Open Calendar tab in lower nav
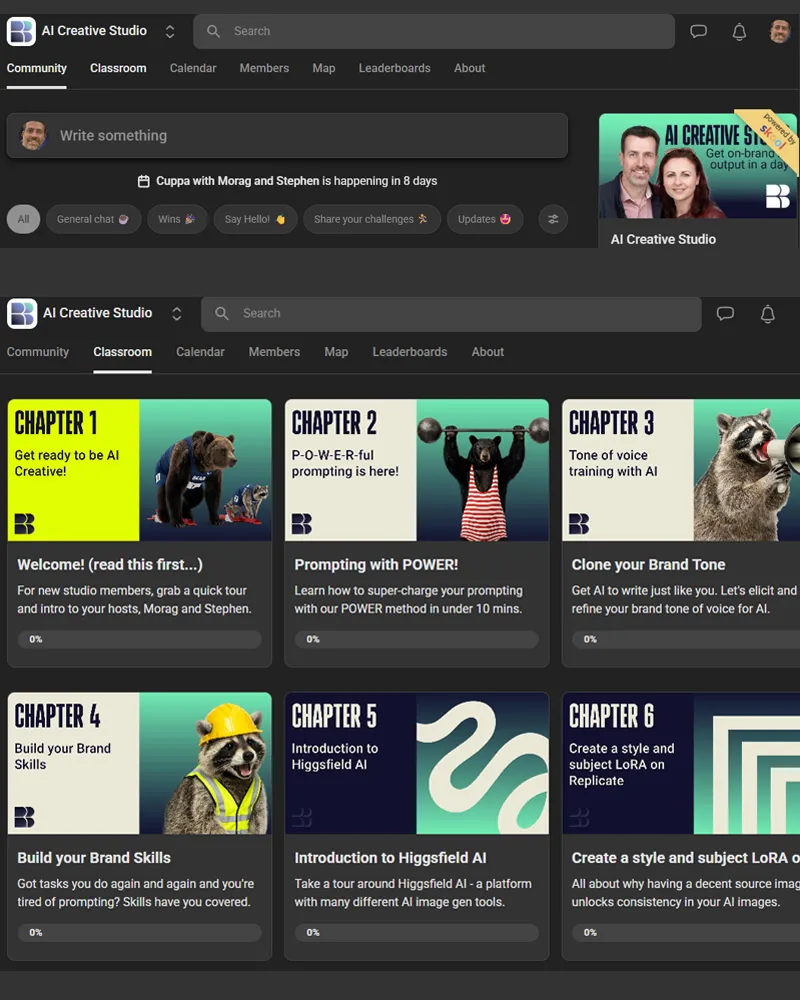 click(x=200, y=352)
